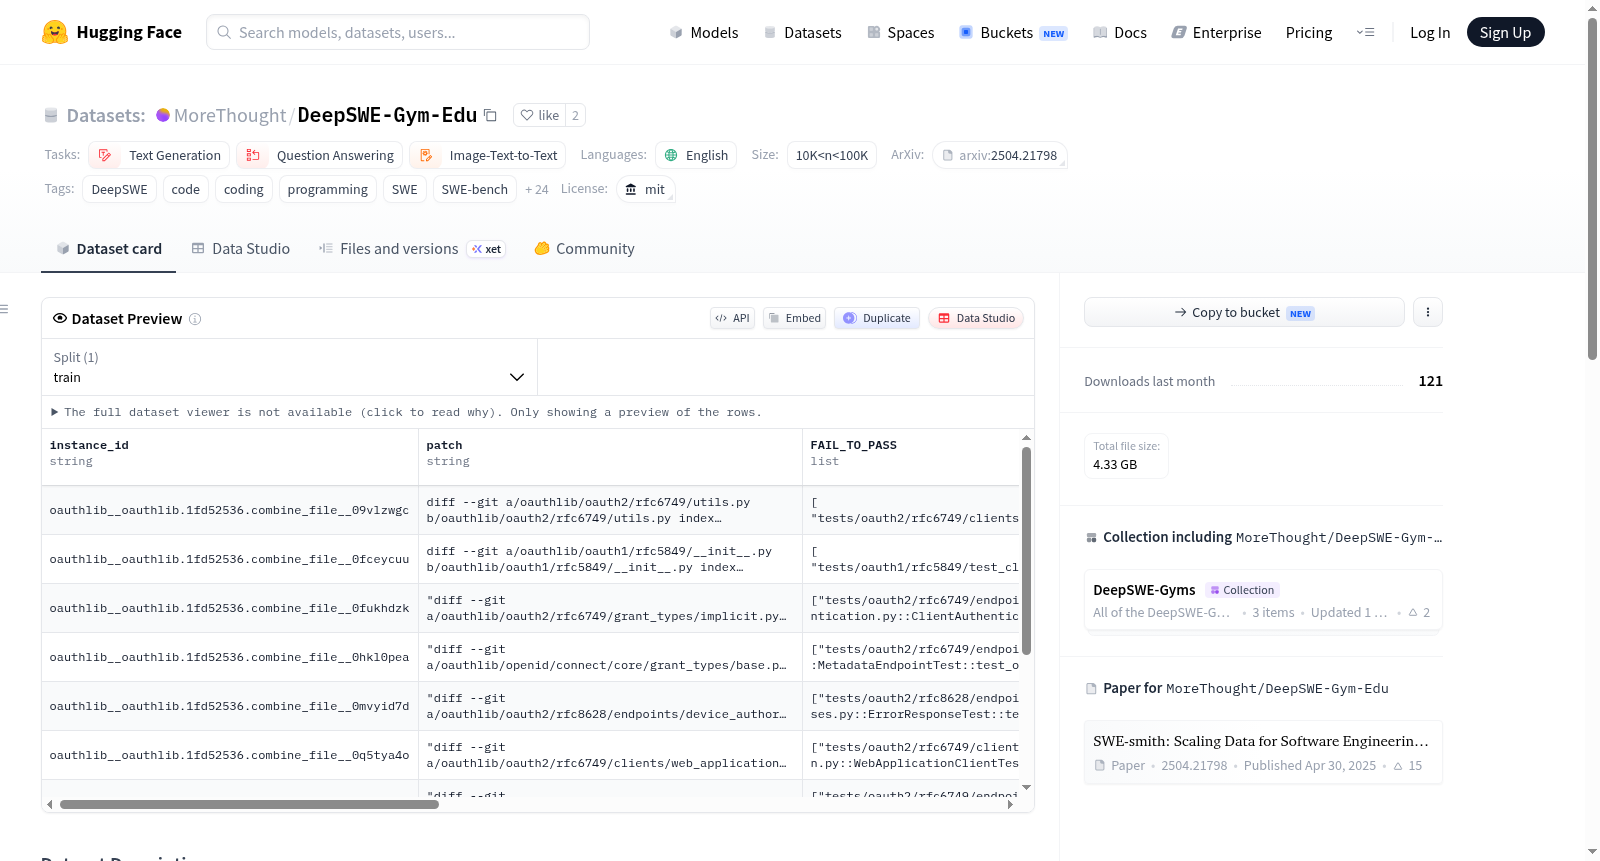Viewport: 1600px width, 861px height.
Task: Click the API button
Action: tap(732, 318)
